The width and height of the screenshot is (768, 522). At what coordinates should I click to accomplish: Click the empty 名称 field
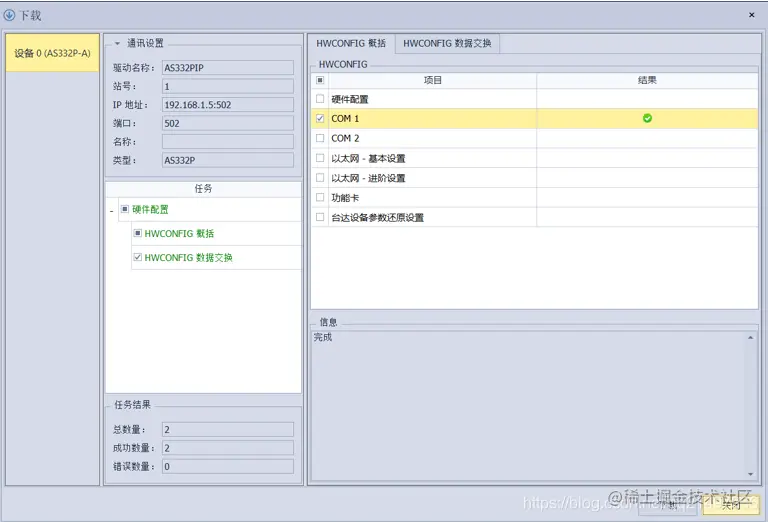click(x=228, y=142)
